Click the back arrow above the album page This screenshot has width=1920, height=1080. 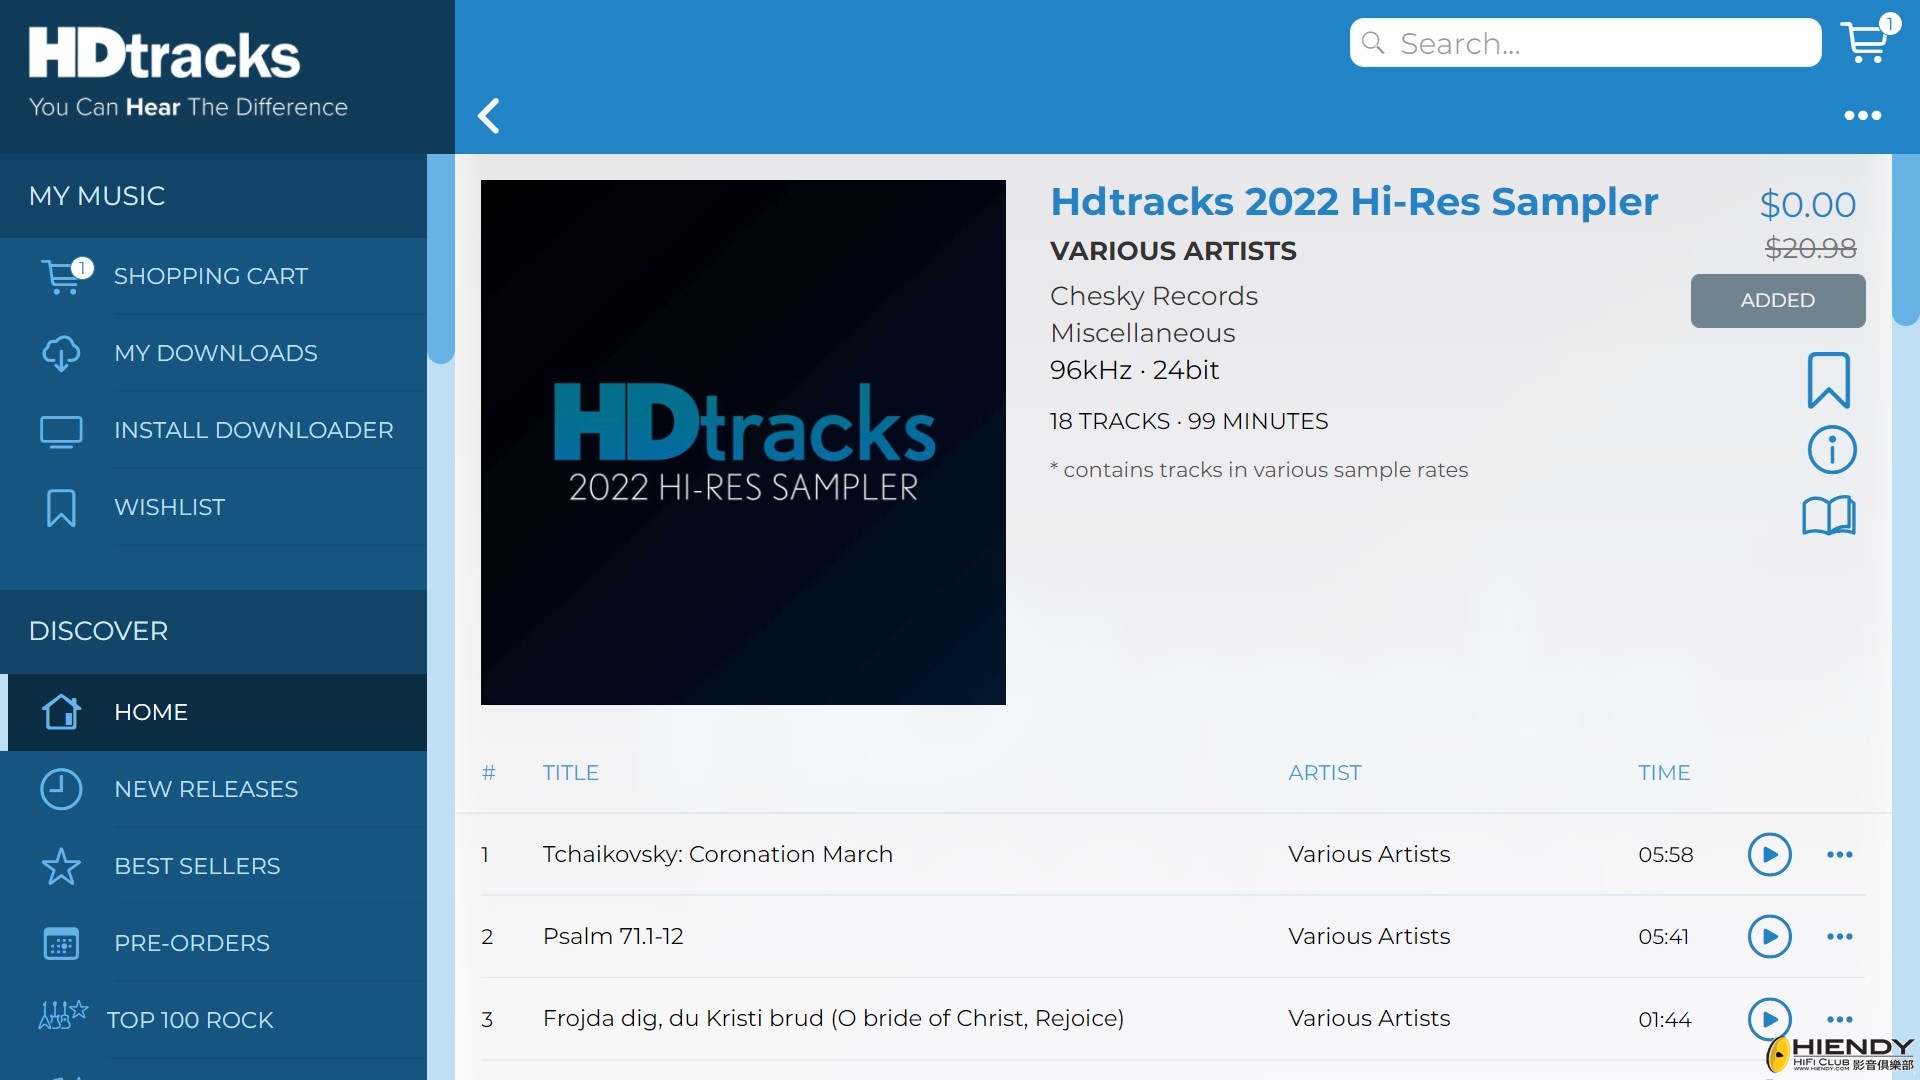pyautogui.click(x=489, y=116)
